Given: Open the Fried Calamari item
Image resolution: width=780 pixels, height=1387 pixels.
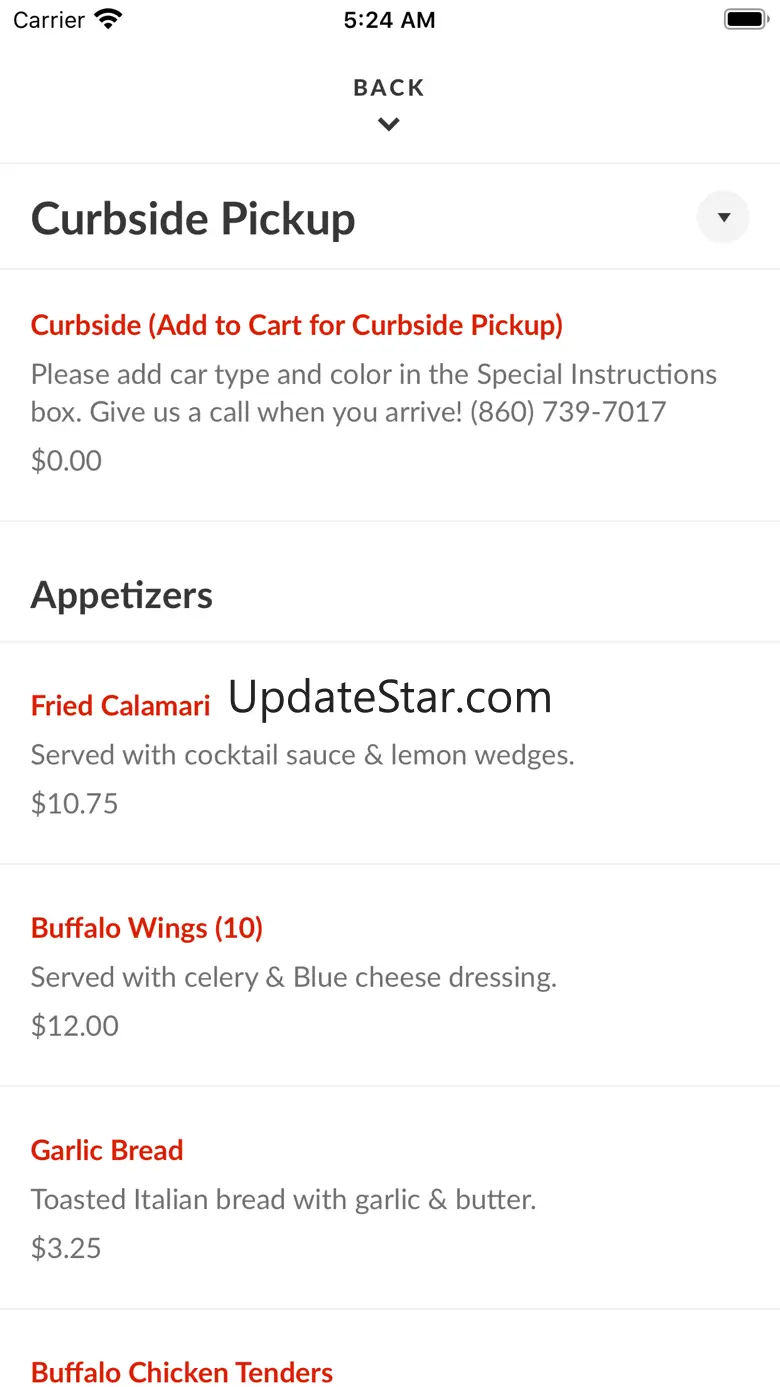Looking at the screenshot, I should pyautogui.click(x=121, y=706).
